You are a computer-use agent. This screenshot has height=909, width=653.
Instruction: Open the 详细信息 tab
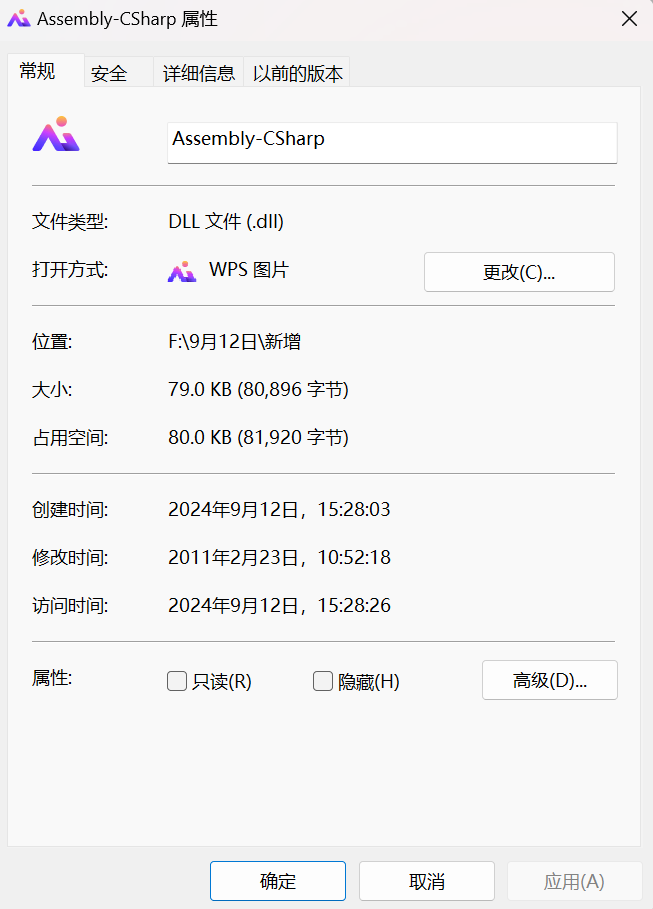point(199,73)
